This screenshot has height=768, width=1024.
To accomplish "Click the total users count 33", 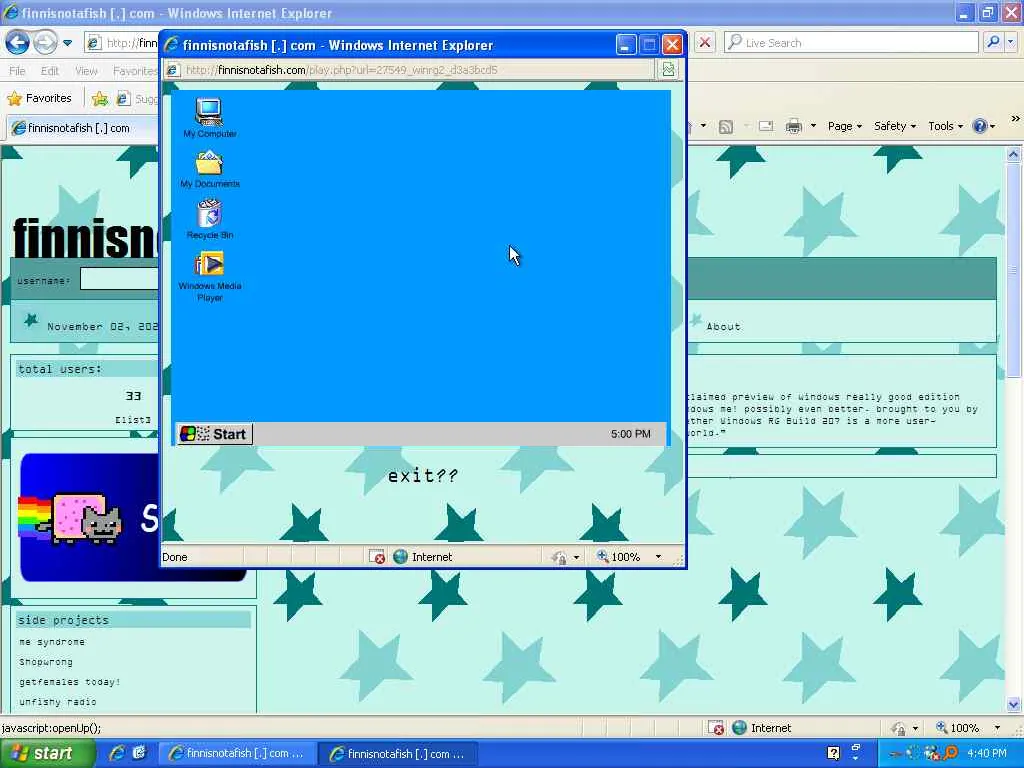I will [x=133, y=396].
